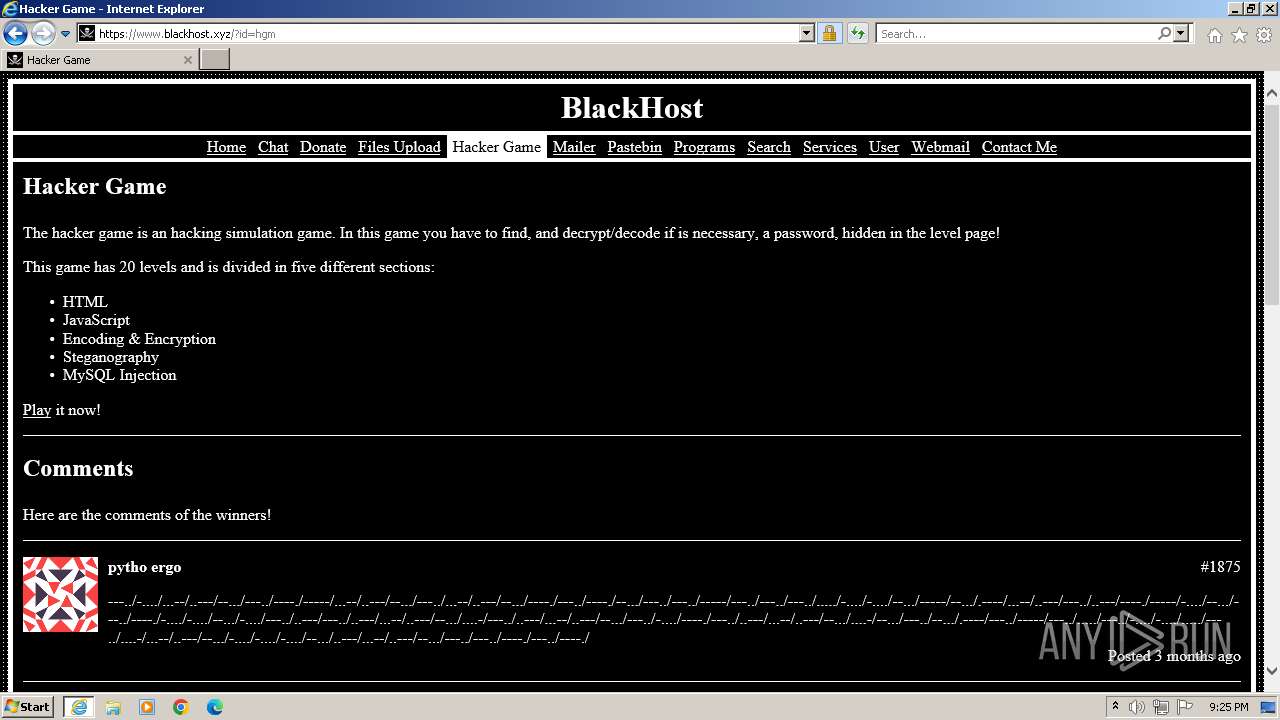Go to Programs section
This screenshot has height=720, width=1280.
point(704,147)
